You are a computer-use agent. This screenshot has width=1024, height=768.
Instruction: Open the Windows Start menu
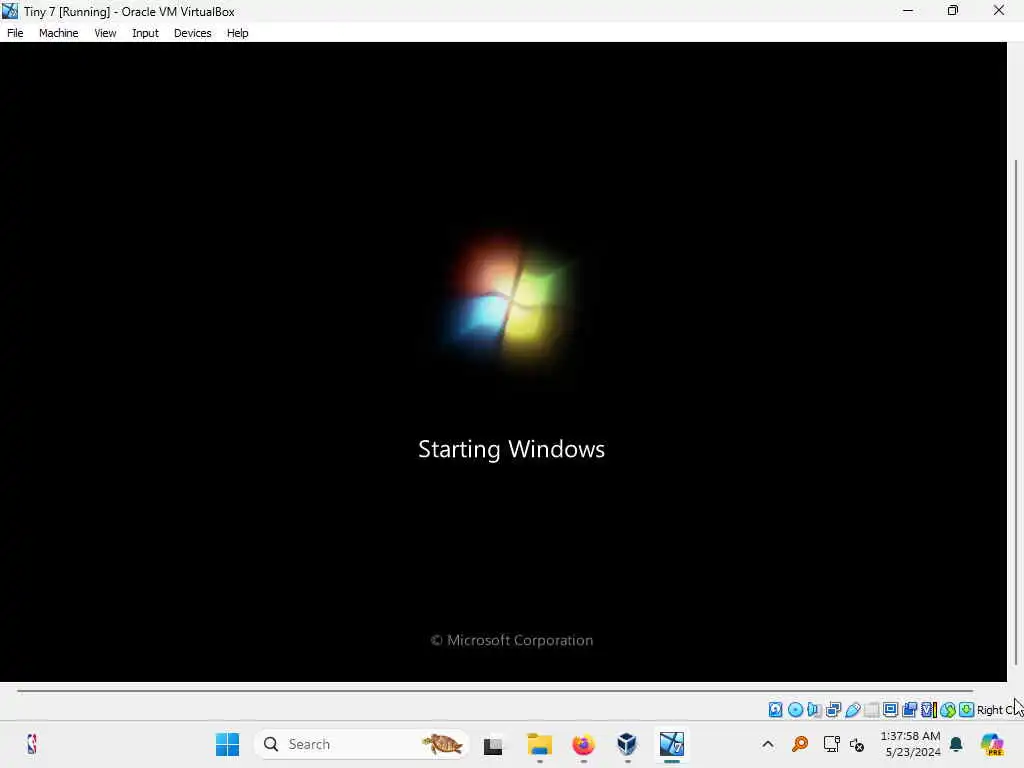click(x=227, y=744)
